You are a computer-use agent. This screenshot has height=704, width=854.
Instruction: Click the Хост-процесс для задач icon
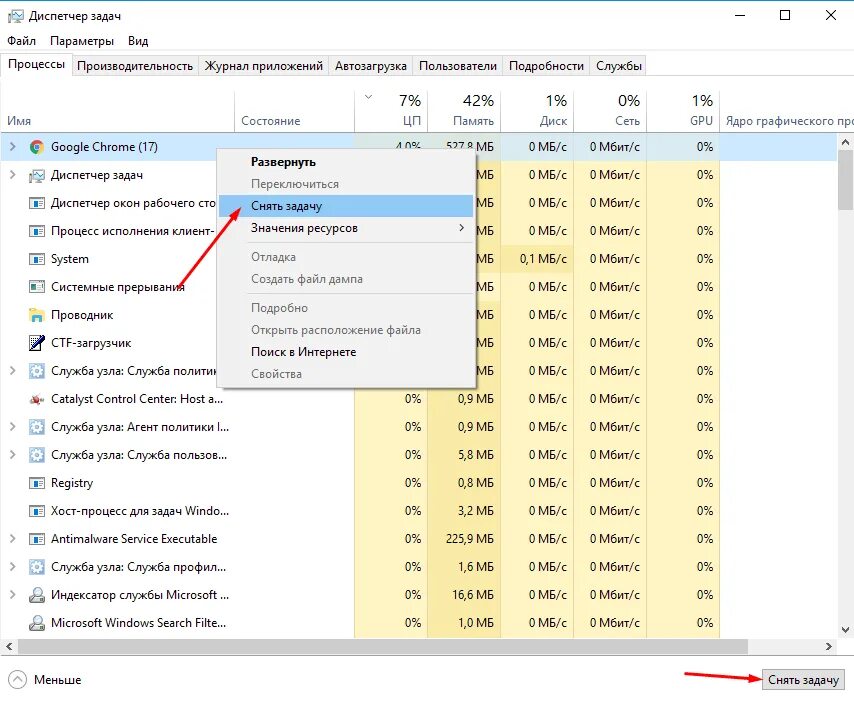click(x=36, y=511)
